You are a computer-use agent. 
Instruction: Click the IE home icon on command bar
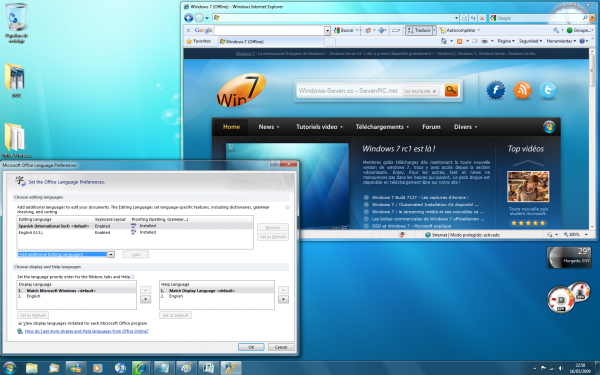click(444, 41)
